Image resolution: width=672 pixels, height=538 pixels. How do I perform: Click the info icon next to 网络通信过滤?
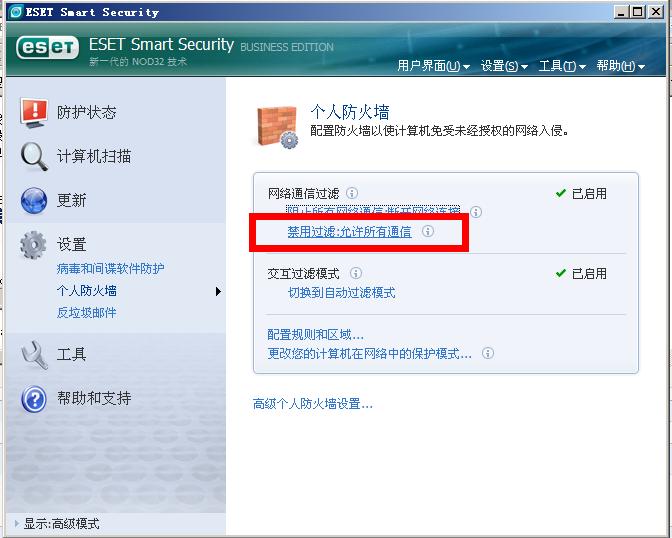click(x=352, y=193)
